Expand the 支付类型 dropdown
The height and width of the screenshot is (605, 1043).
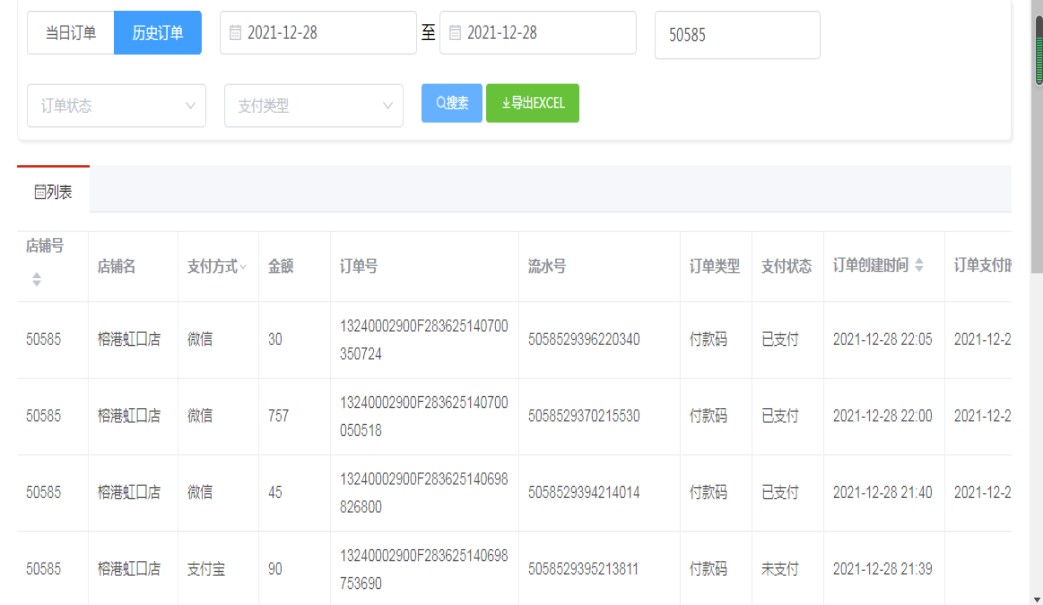314,106
